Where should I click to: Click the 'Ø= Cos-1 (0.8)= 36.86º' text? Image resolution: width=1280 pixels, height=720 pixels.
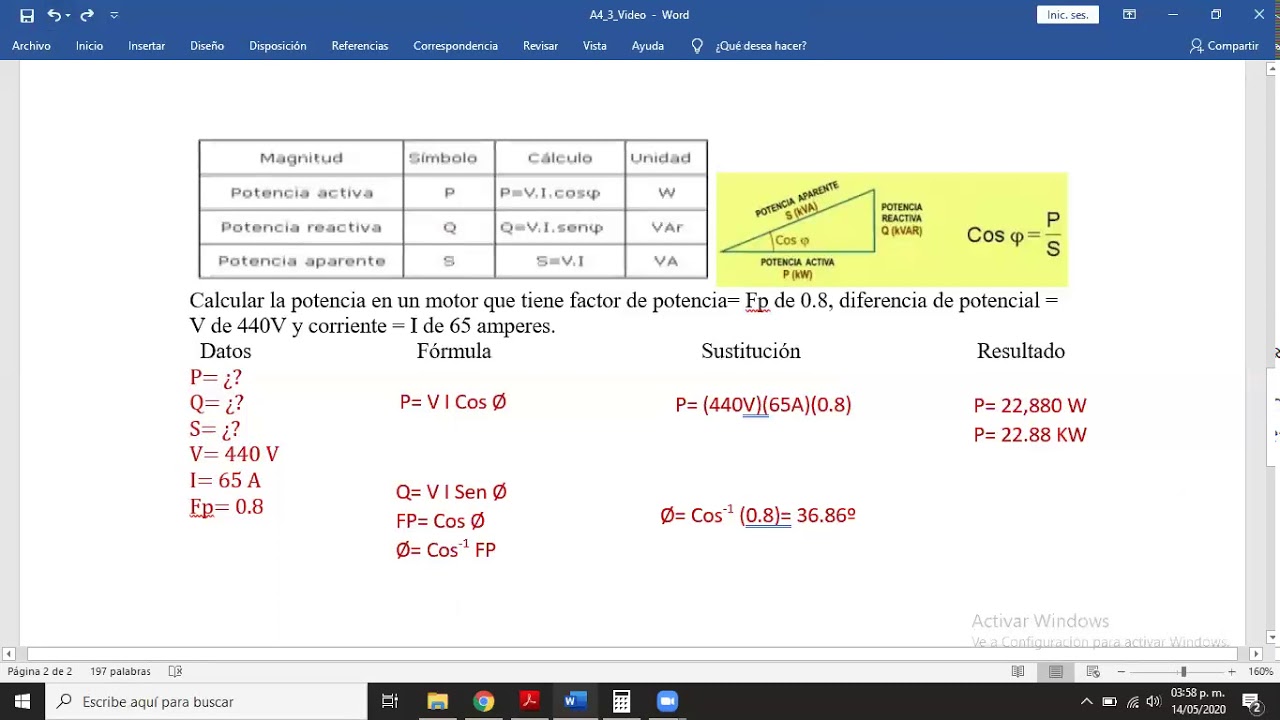(x=758, y=515)
